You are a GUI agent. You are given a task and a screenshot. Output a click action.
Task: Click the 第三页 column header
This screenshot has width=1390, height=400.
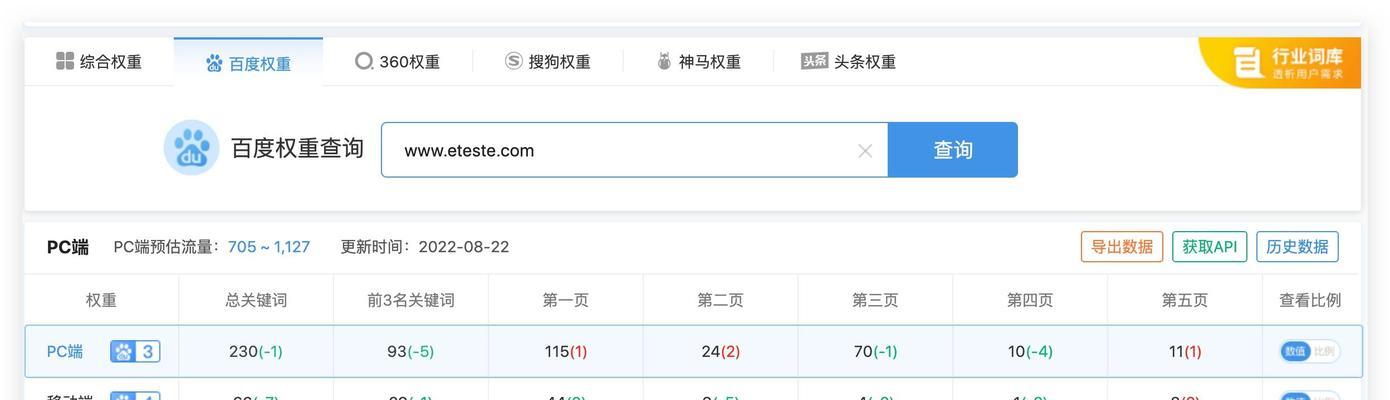pos(875,300)
